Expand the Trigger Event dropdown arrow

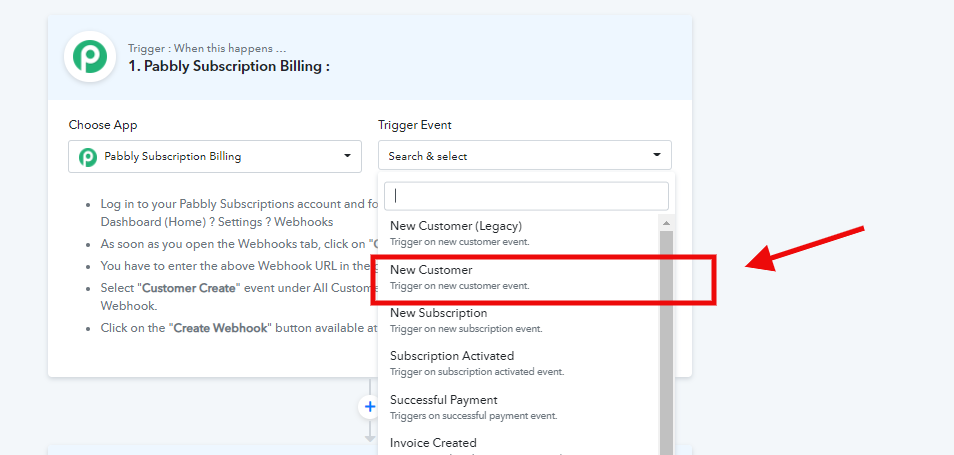click(656, 155)
